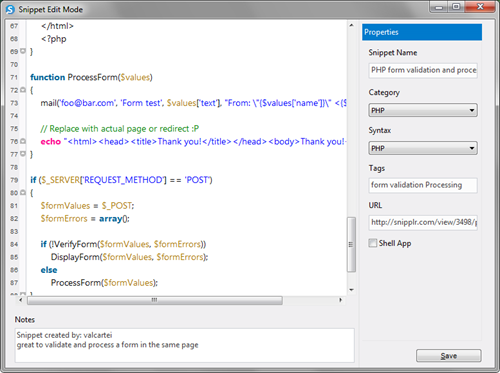This screenshot has height=373, width=500.
Task: Click the horizontal scrollbar thumb
Action: tap(155, 300)
